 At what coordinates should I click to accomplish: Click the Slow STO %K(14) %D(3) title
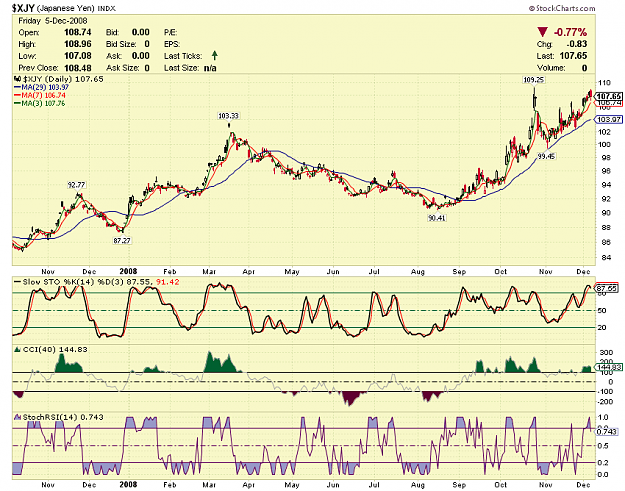point(74,282)
